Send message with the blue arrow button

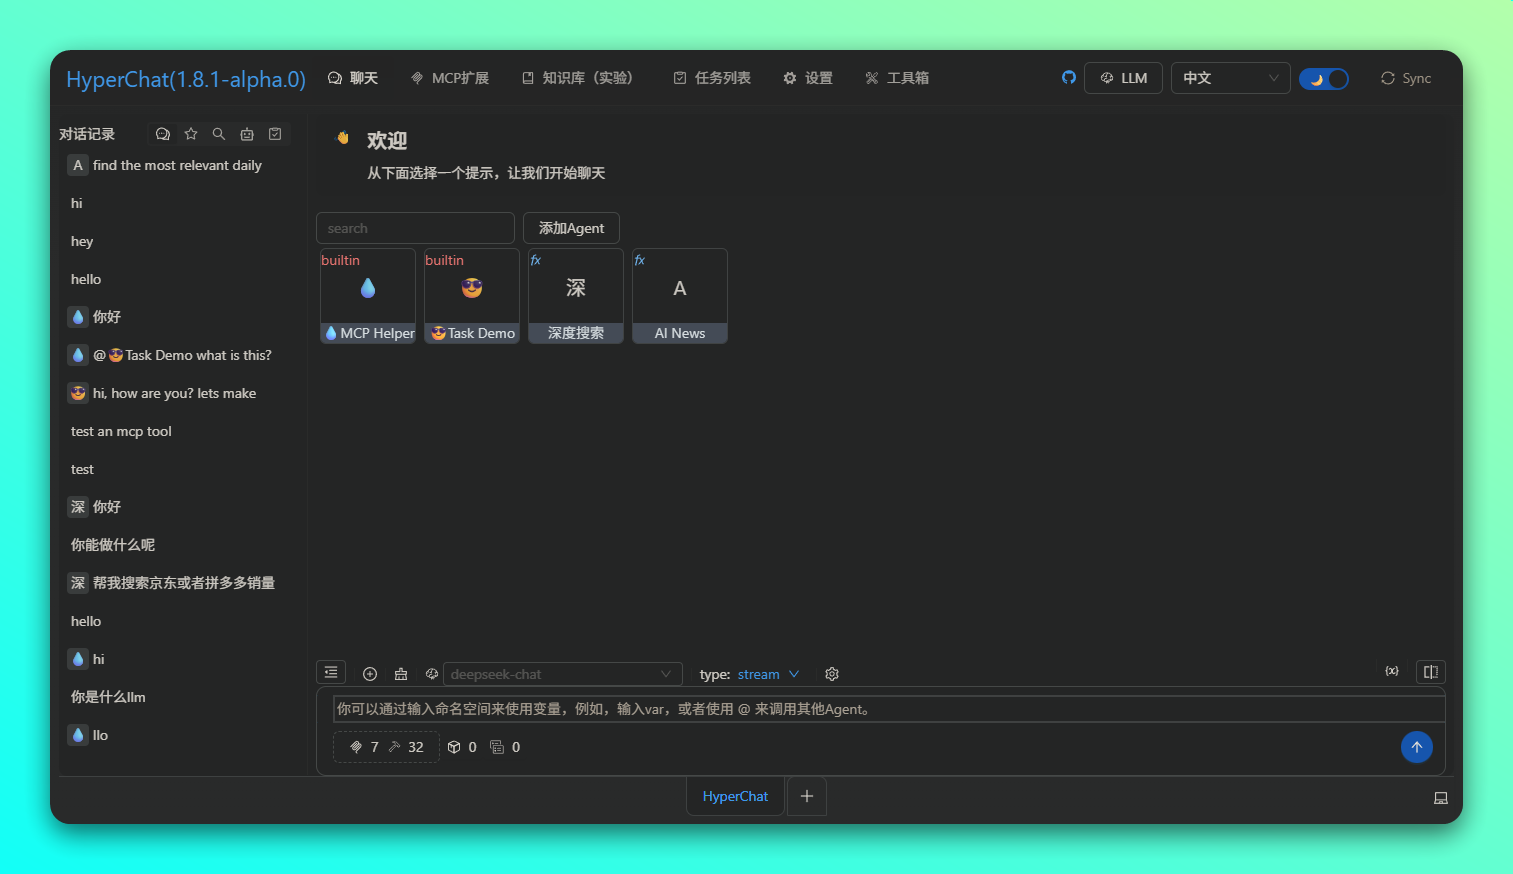coord(1417,747)
